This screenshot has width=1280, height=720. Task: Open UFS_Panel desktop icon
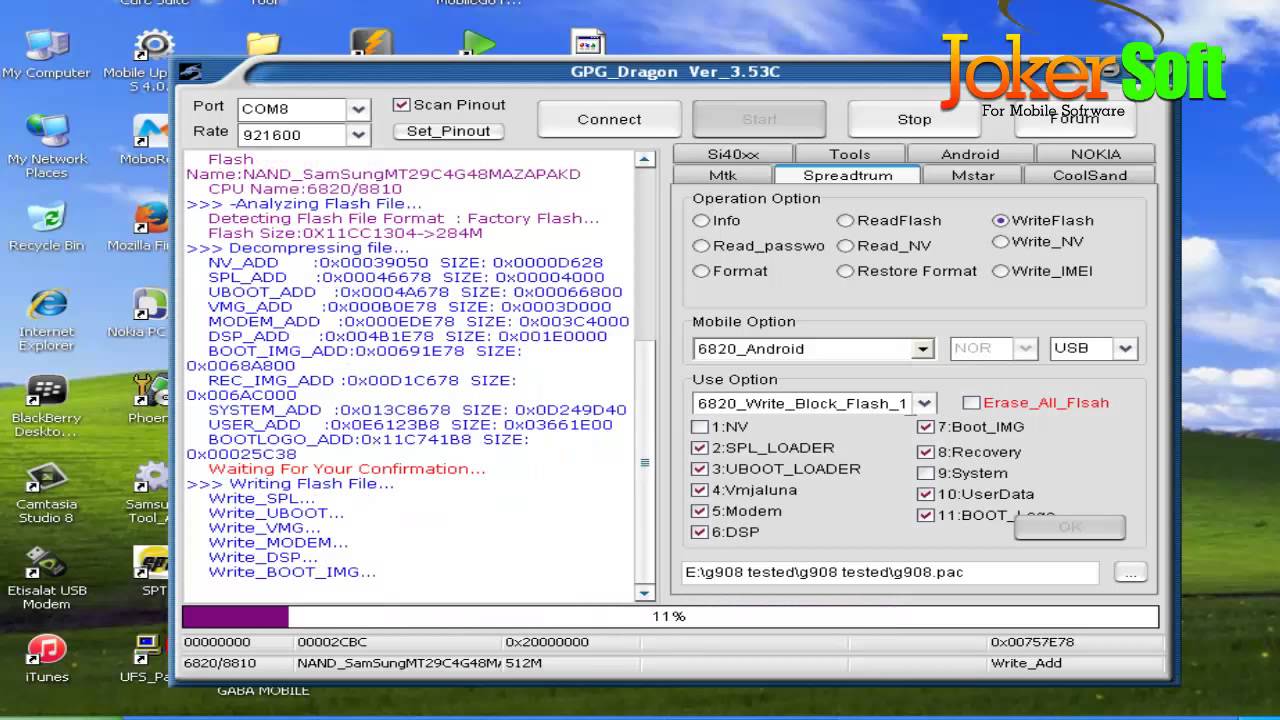coord(148,657)
